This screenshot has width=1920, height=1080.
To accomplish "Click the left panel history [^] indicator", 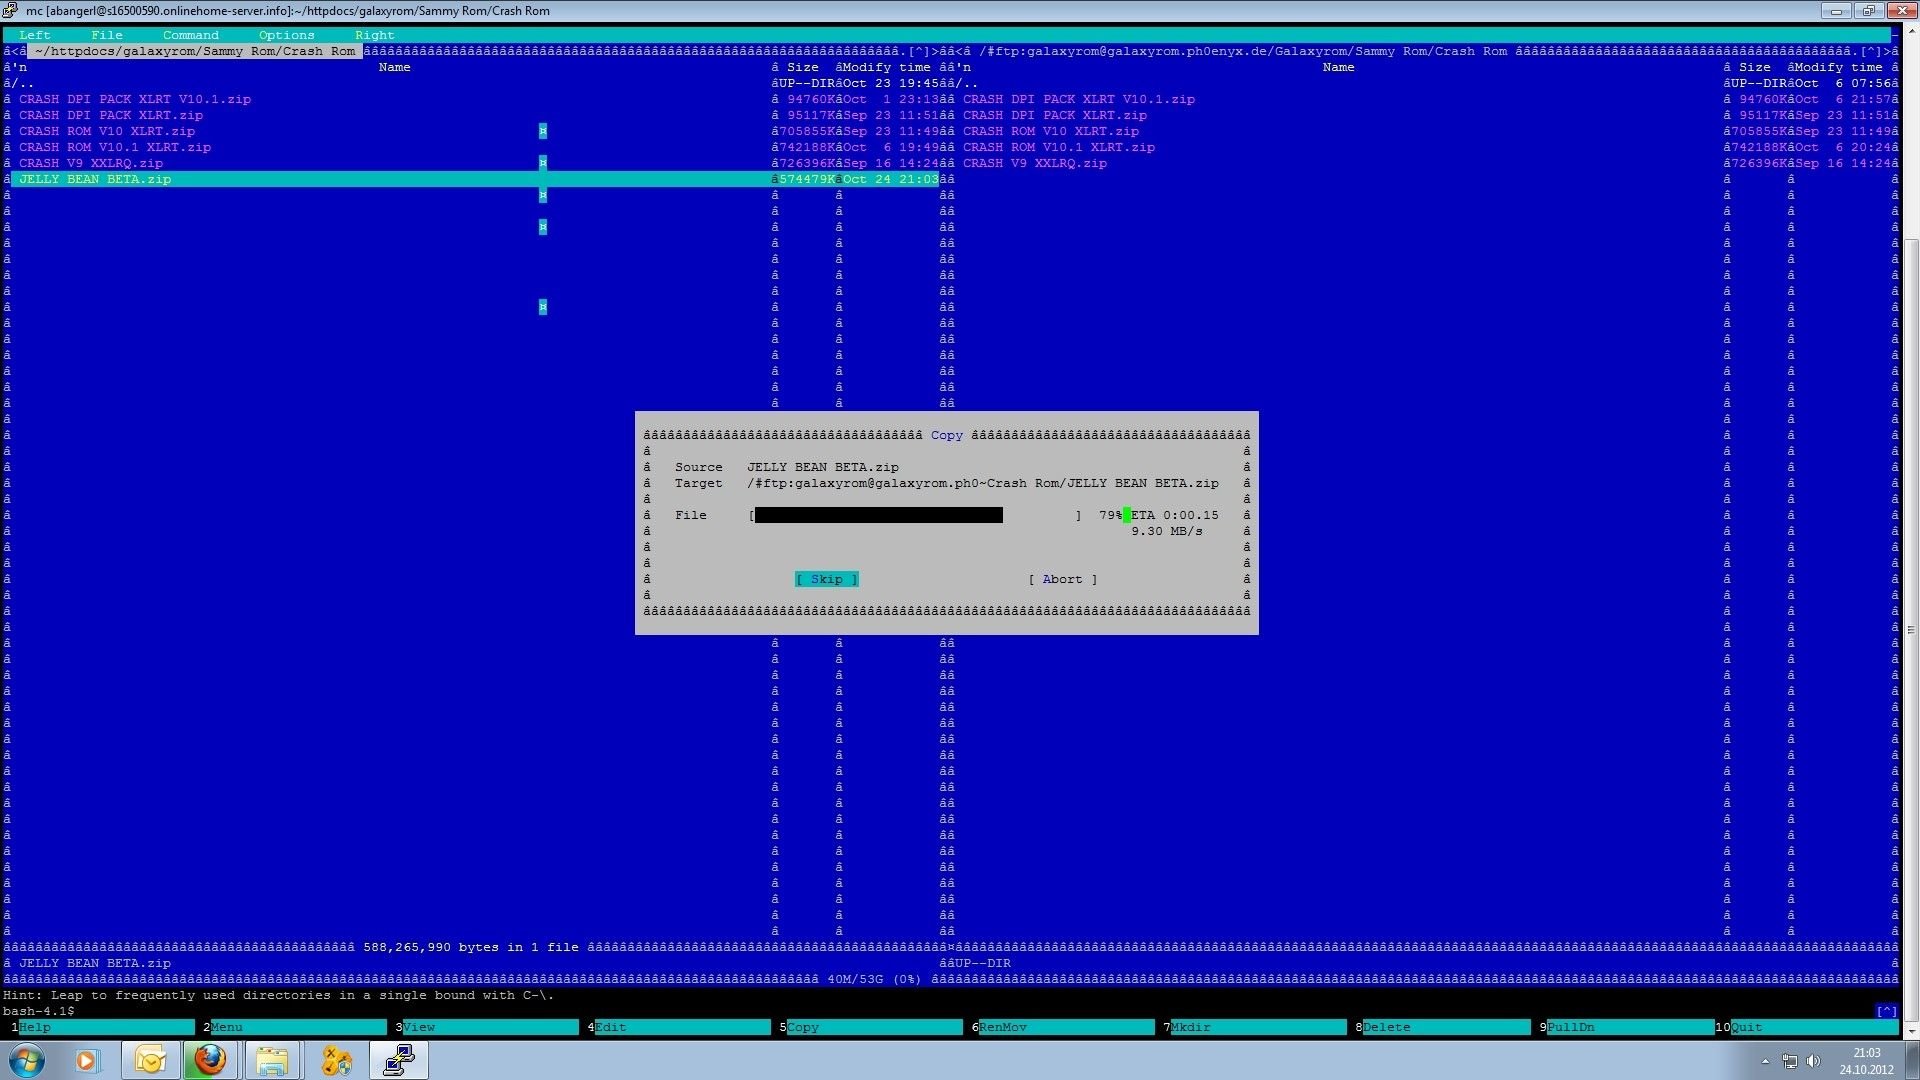I will coord(919,51).
